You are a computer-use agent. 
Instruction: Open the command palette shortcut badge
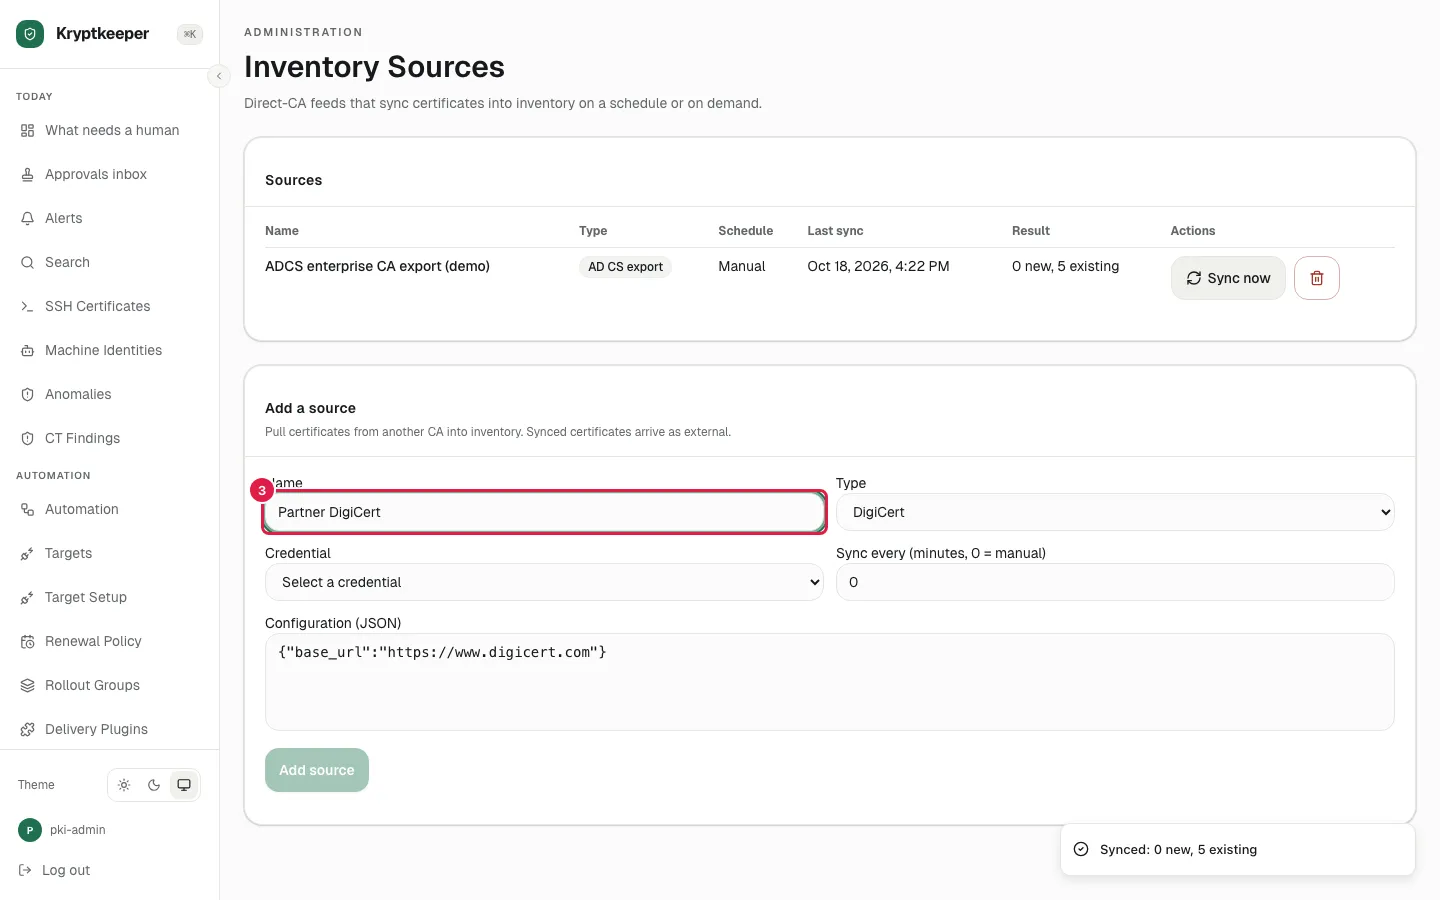[x=190, y=34]
